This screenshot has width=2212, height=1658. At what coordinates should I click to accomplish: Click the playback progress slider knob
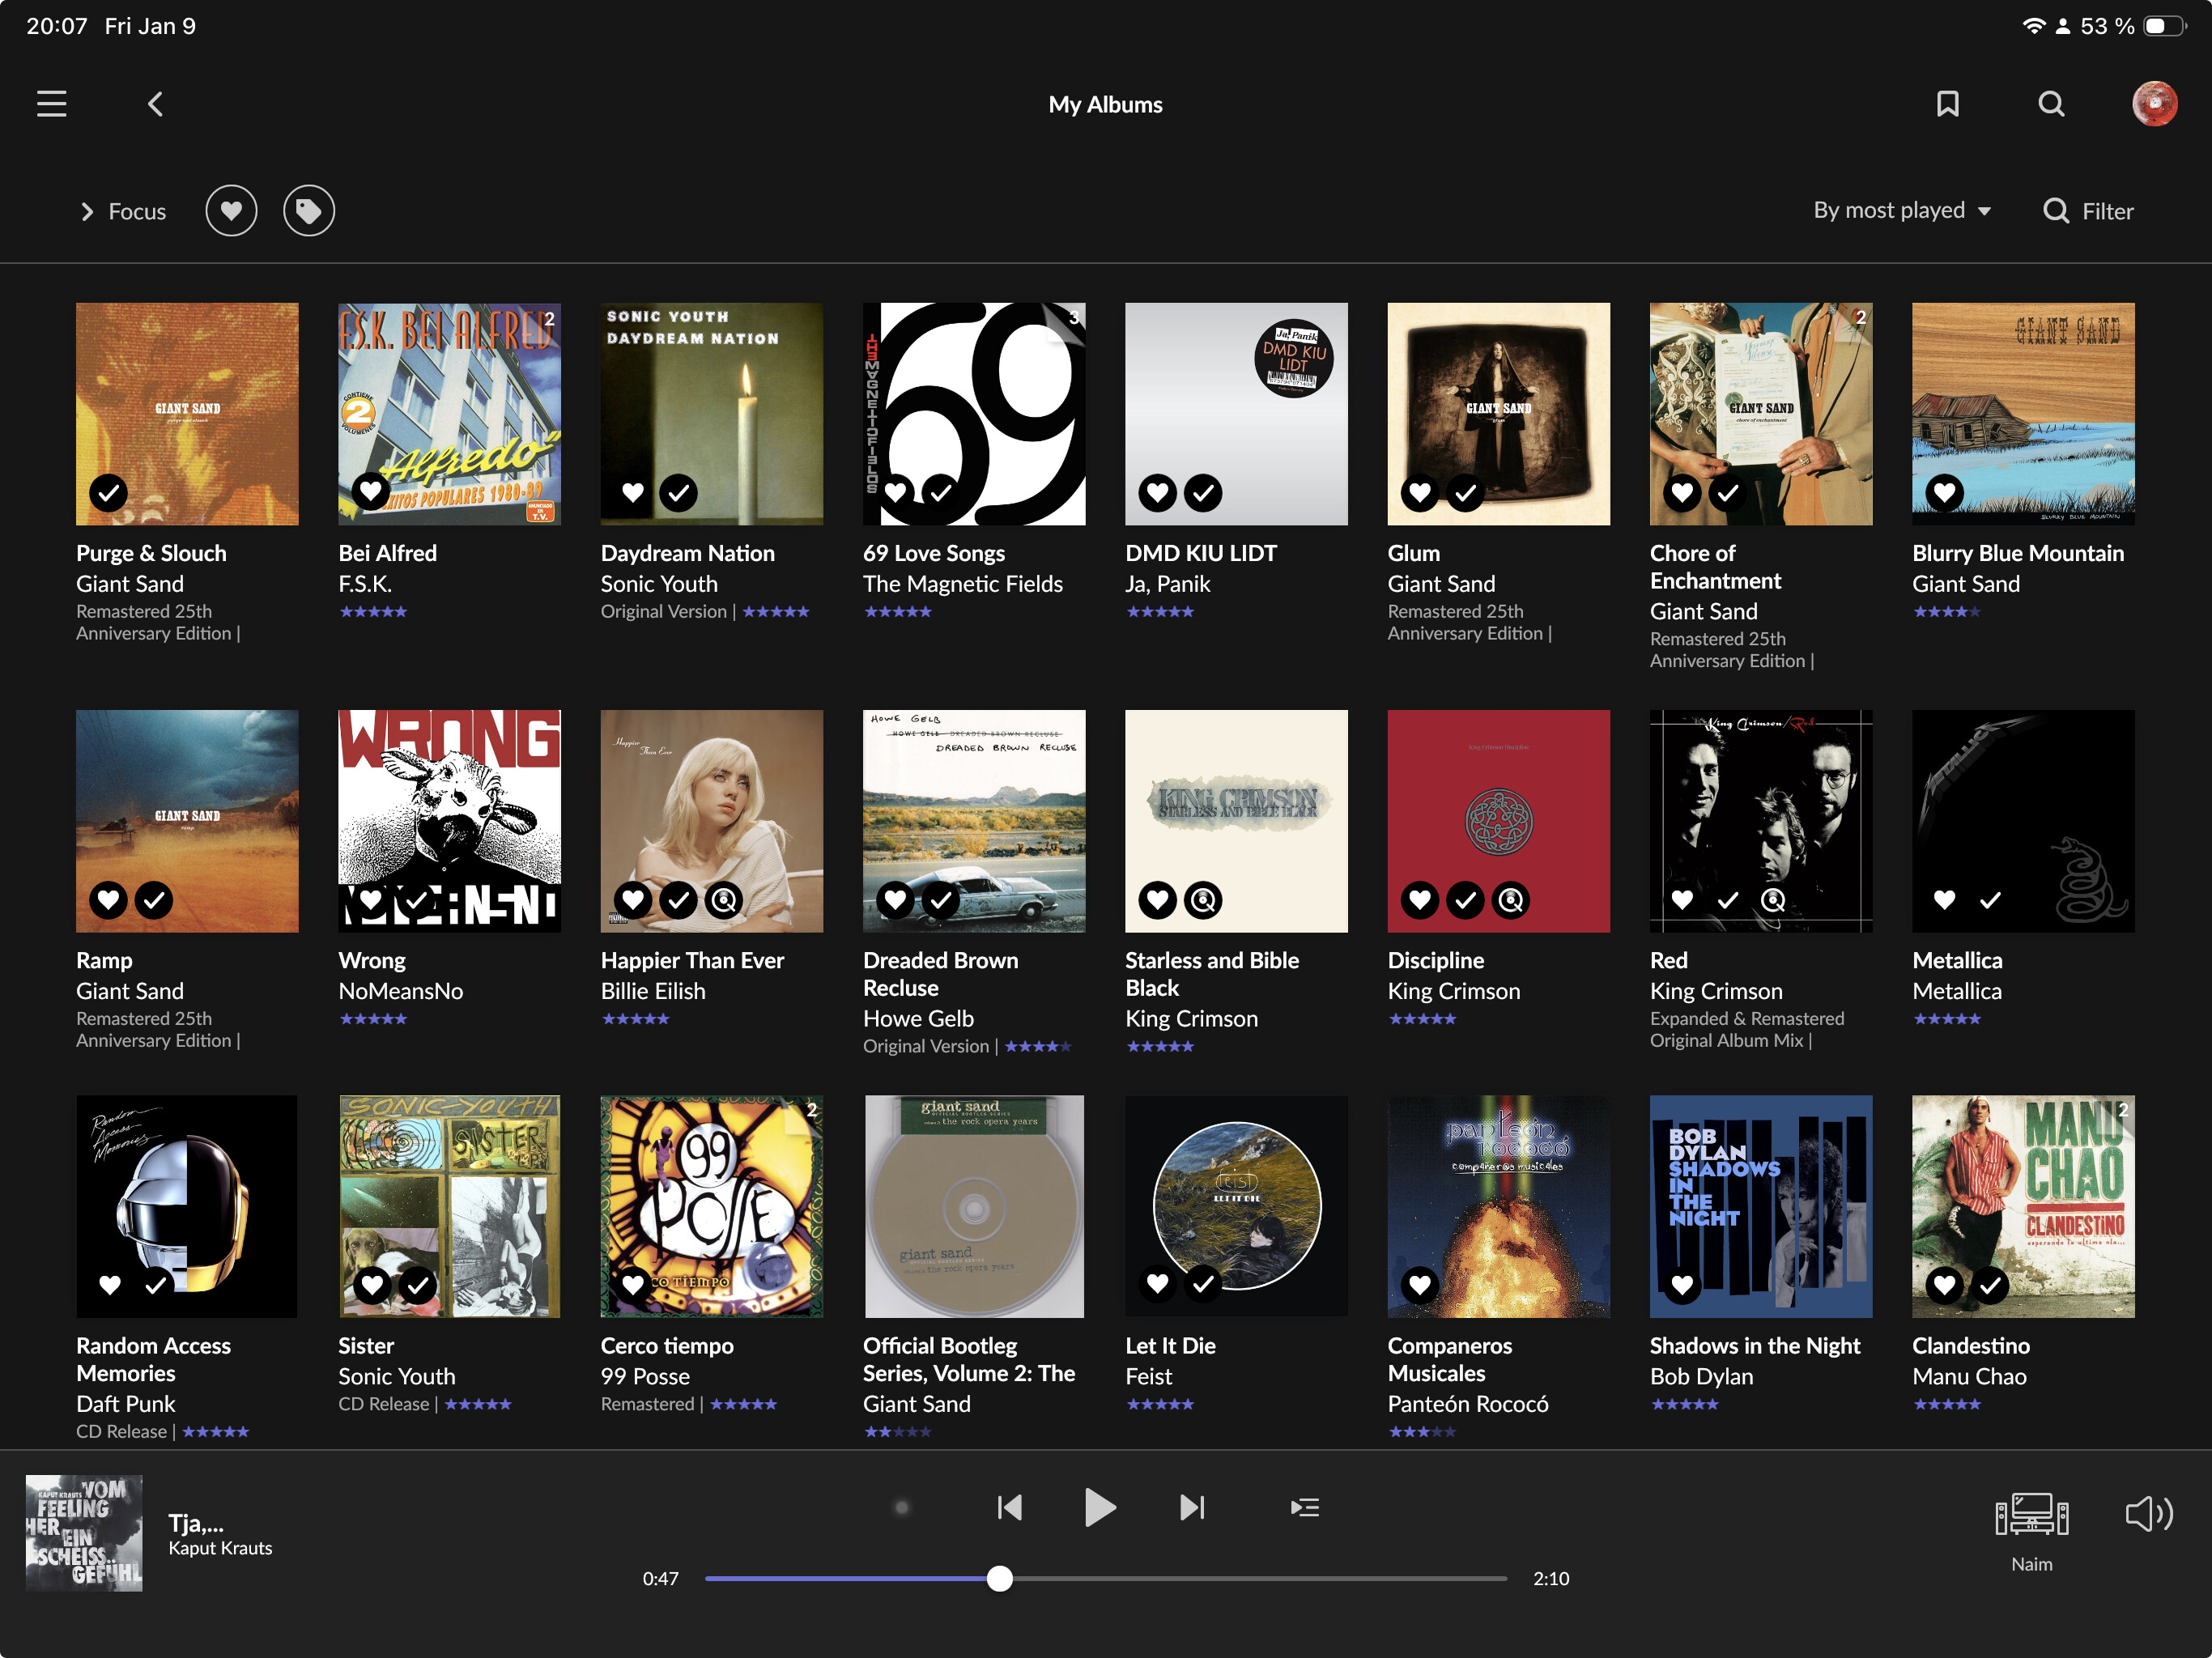[x=999, y=1579]
